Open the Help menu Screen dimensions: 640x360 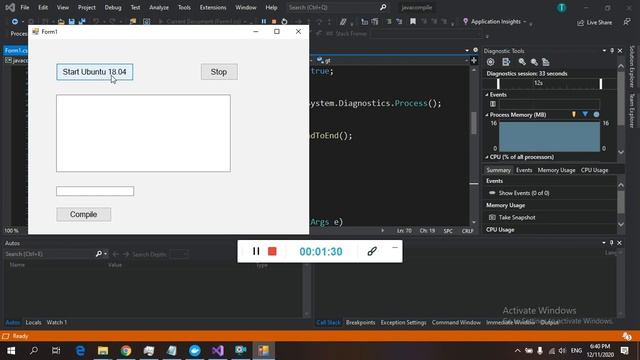tap(271, 7)
